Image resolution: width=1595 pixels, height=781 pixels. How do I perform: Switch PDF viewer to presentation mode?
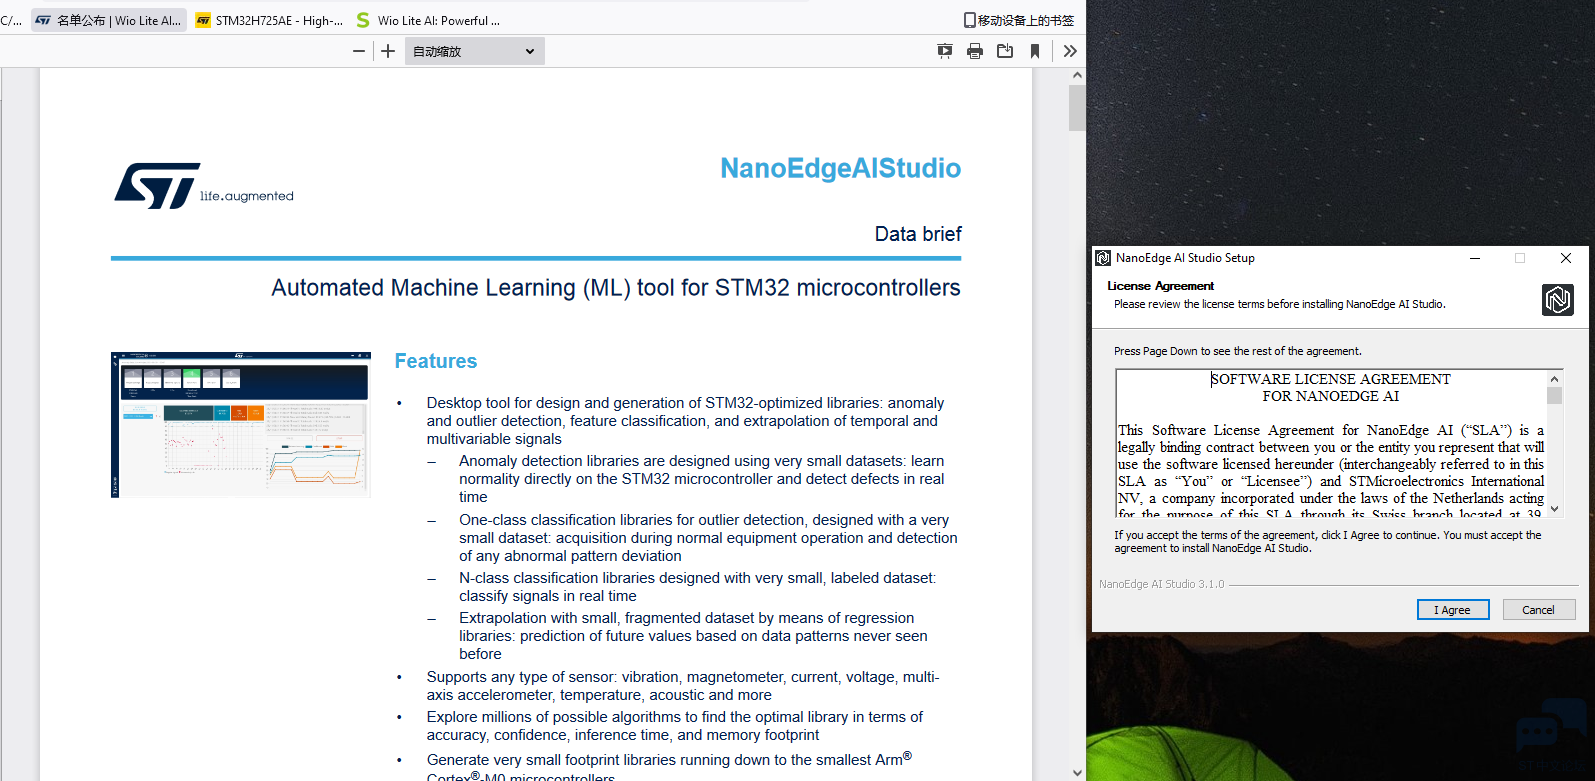(945, 51)
